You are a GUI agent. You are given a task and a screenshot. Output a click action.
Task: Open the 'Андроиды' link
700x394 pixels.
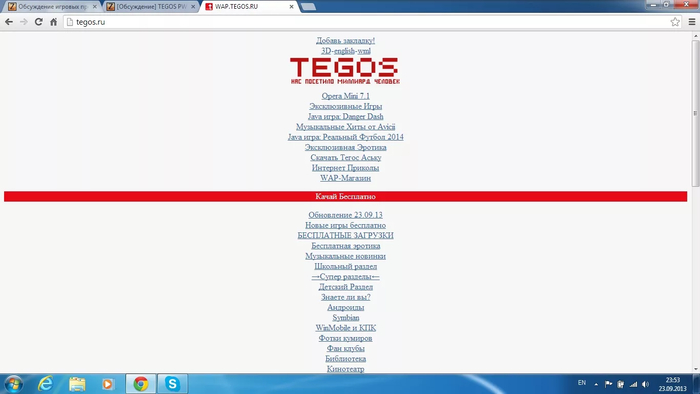[x=346, y=307]
